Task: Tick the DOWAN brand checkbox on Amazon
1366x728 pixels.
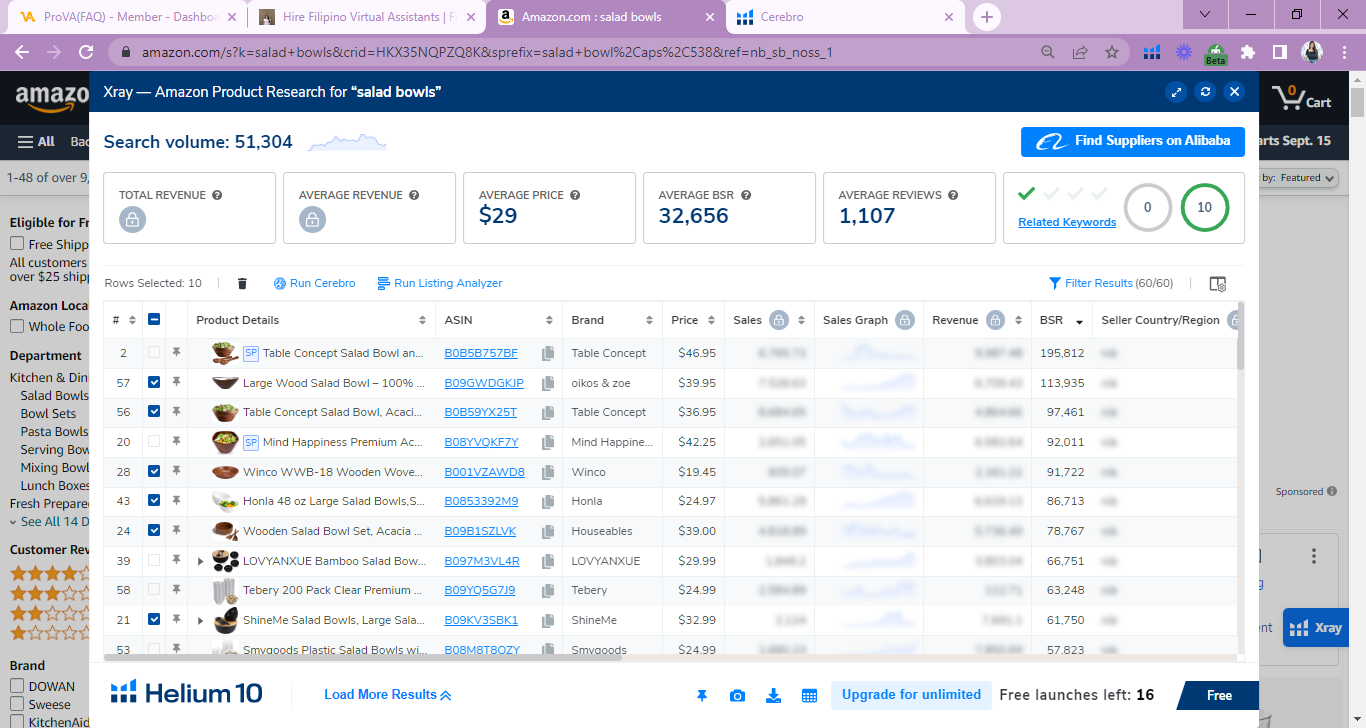Action: click(x=17, y=686)
